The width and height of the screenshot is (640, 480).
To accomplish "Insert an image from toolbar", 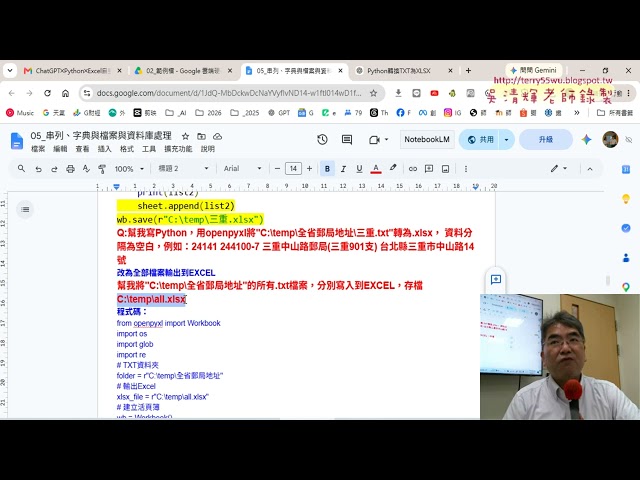I will tap(445, 169).
